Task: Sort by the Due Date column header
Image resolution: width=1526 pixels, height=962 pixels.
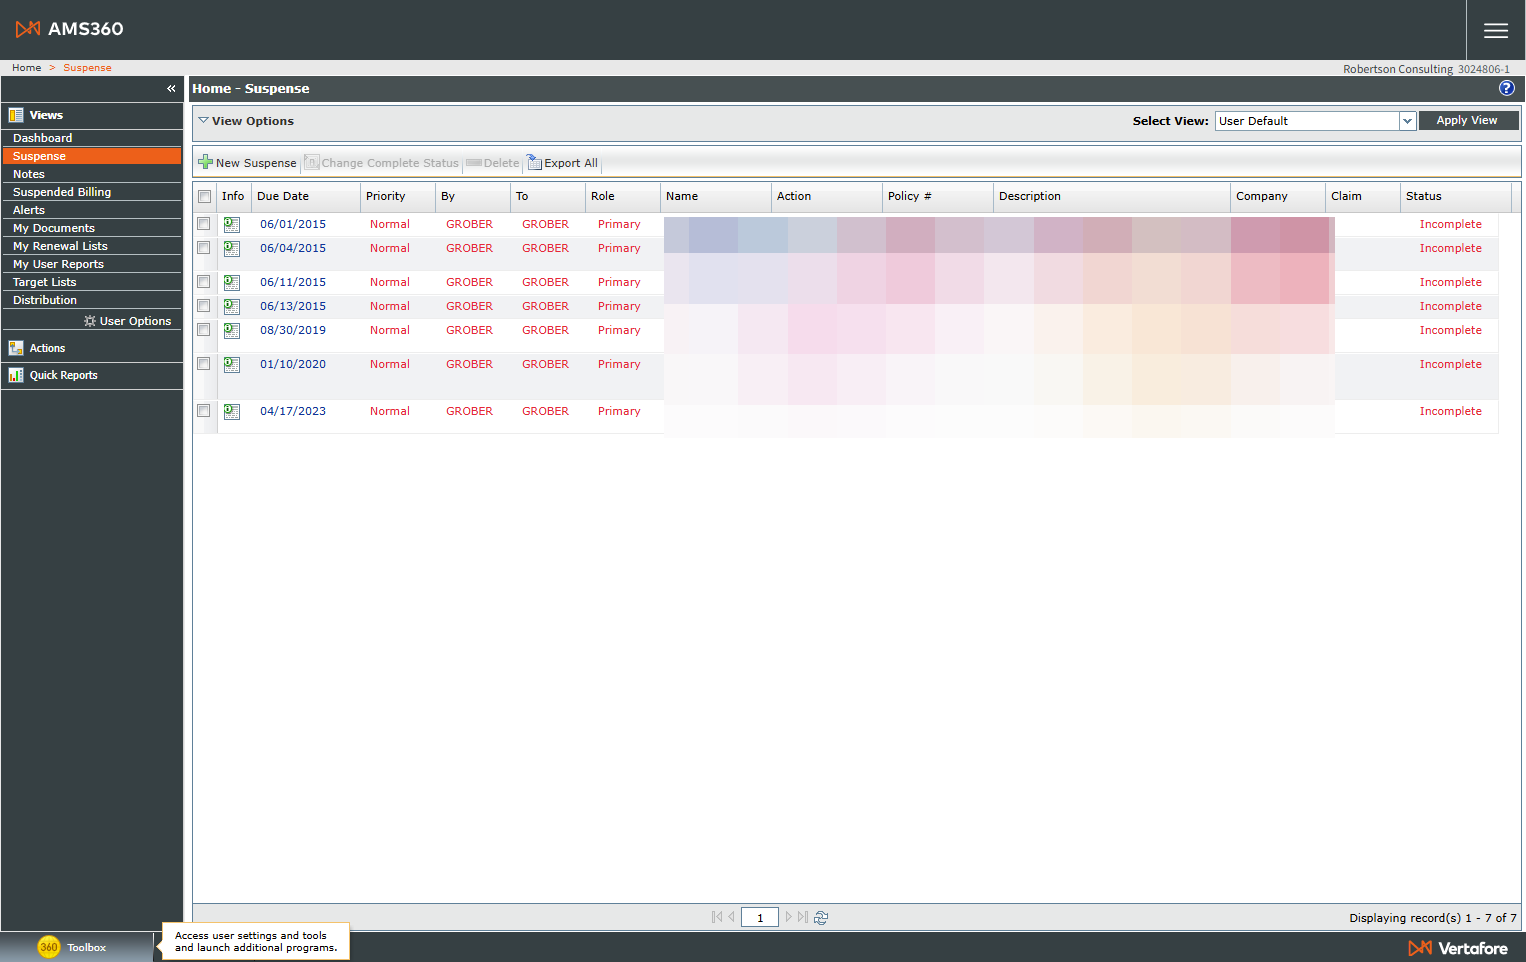Action: tap(283, 197)
